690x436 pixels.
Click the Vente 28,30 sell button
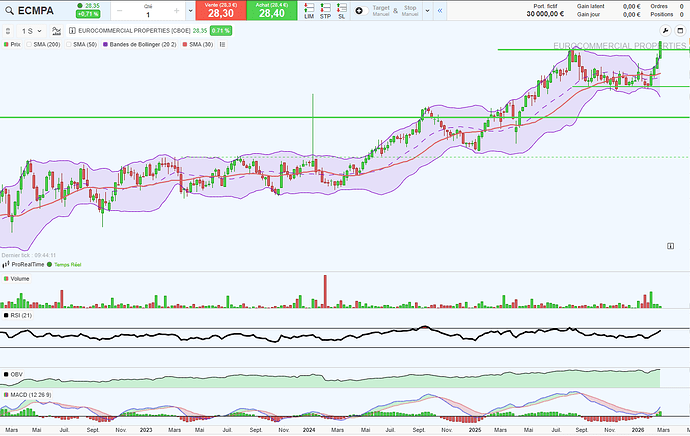click(x=220, y=12)
